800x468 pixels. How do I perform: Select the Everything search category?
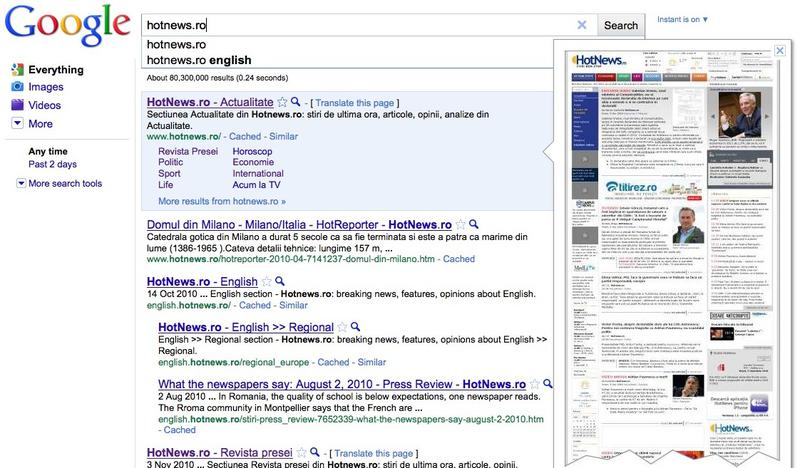pyautogui.click(x=56, y=69)
